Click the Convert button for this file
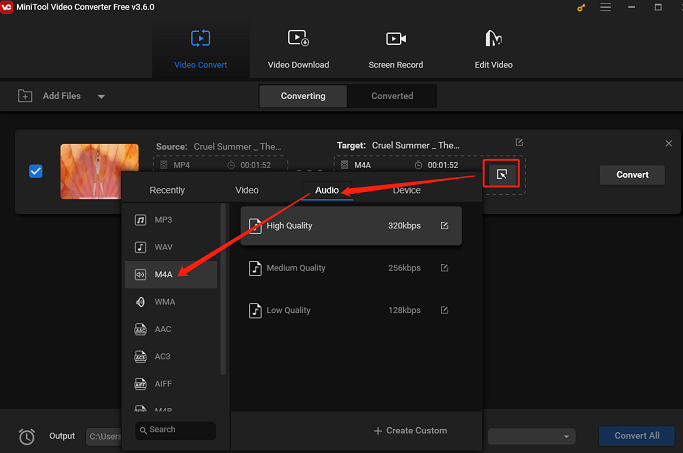The width and height of the screenshot is (683, 453). pos(632,175)
